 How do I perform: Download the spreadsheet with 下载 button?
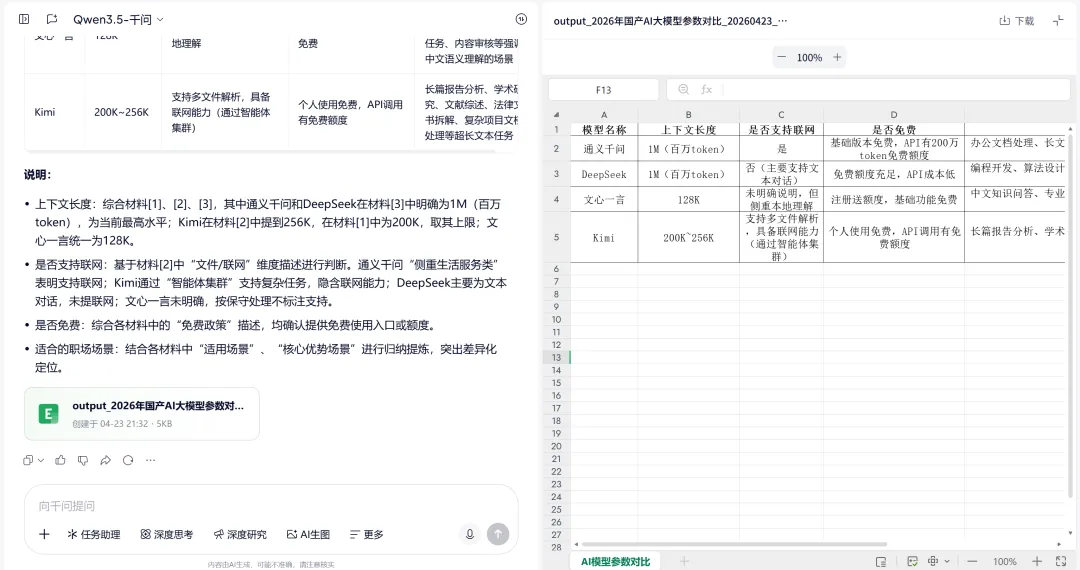click(1017, 21)
